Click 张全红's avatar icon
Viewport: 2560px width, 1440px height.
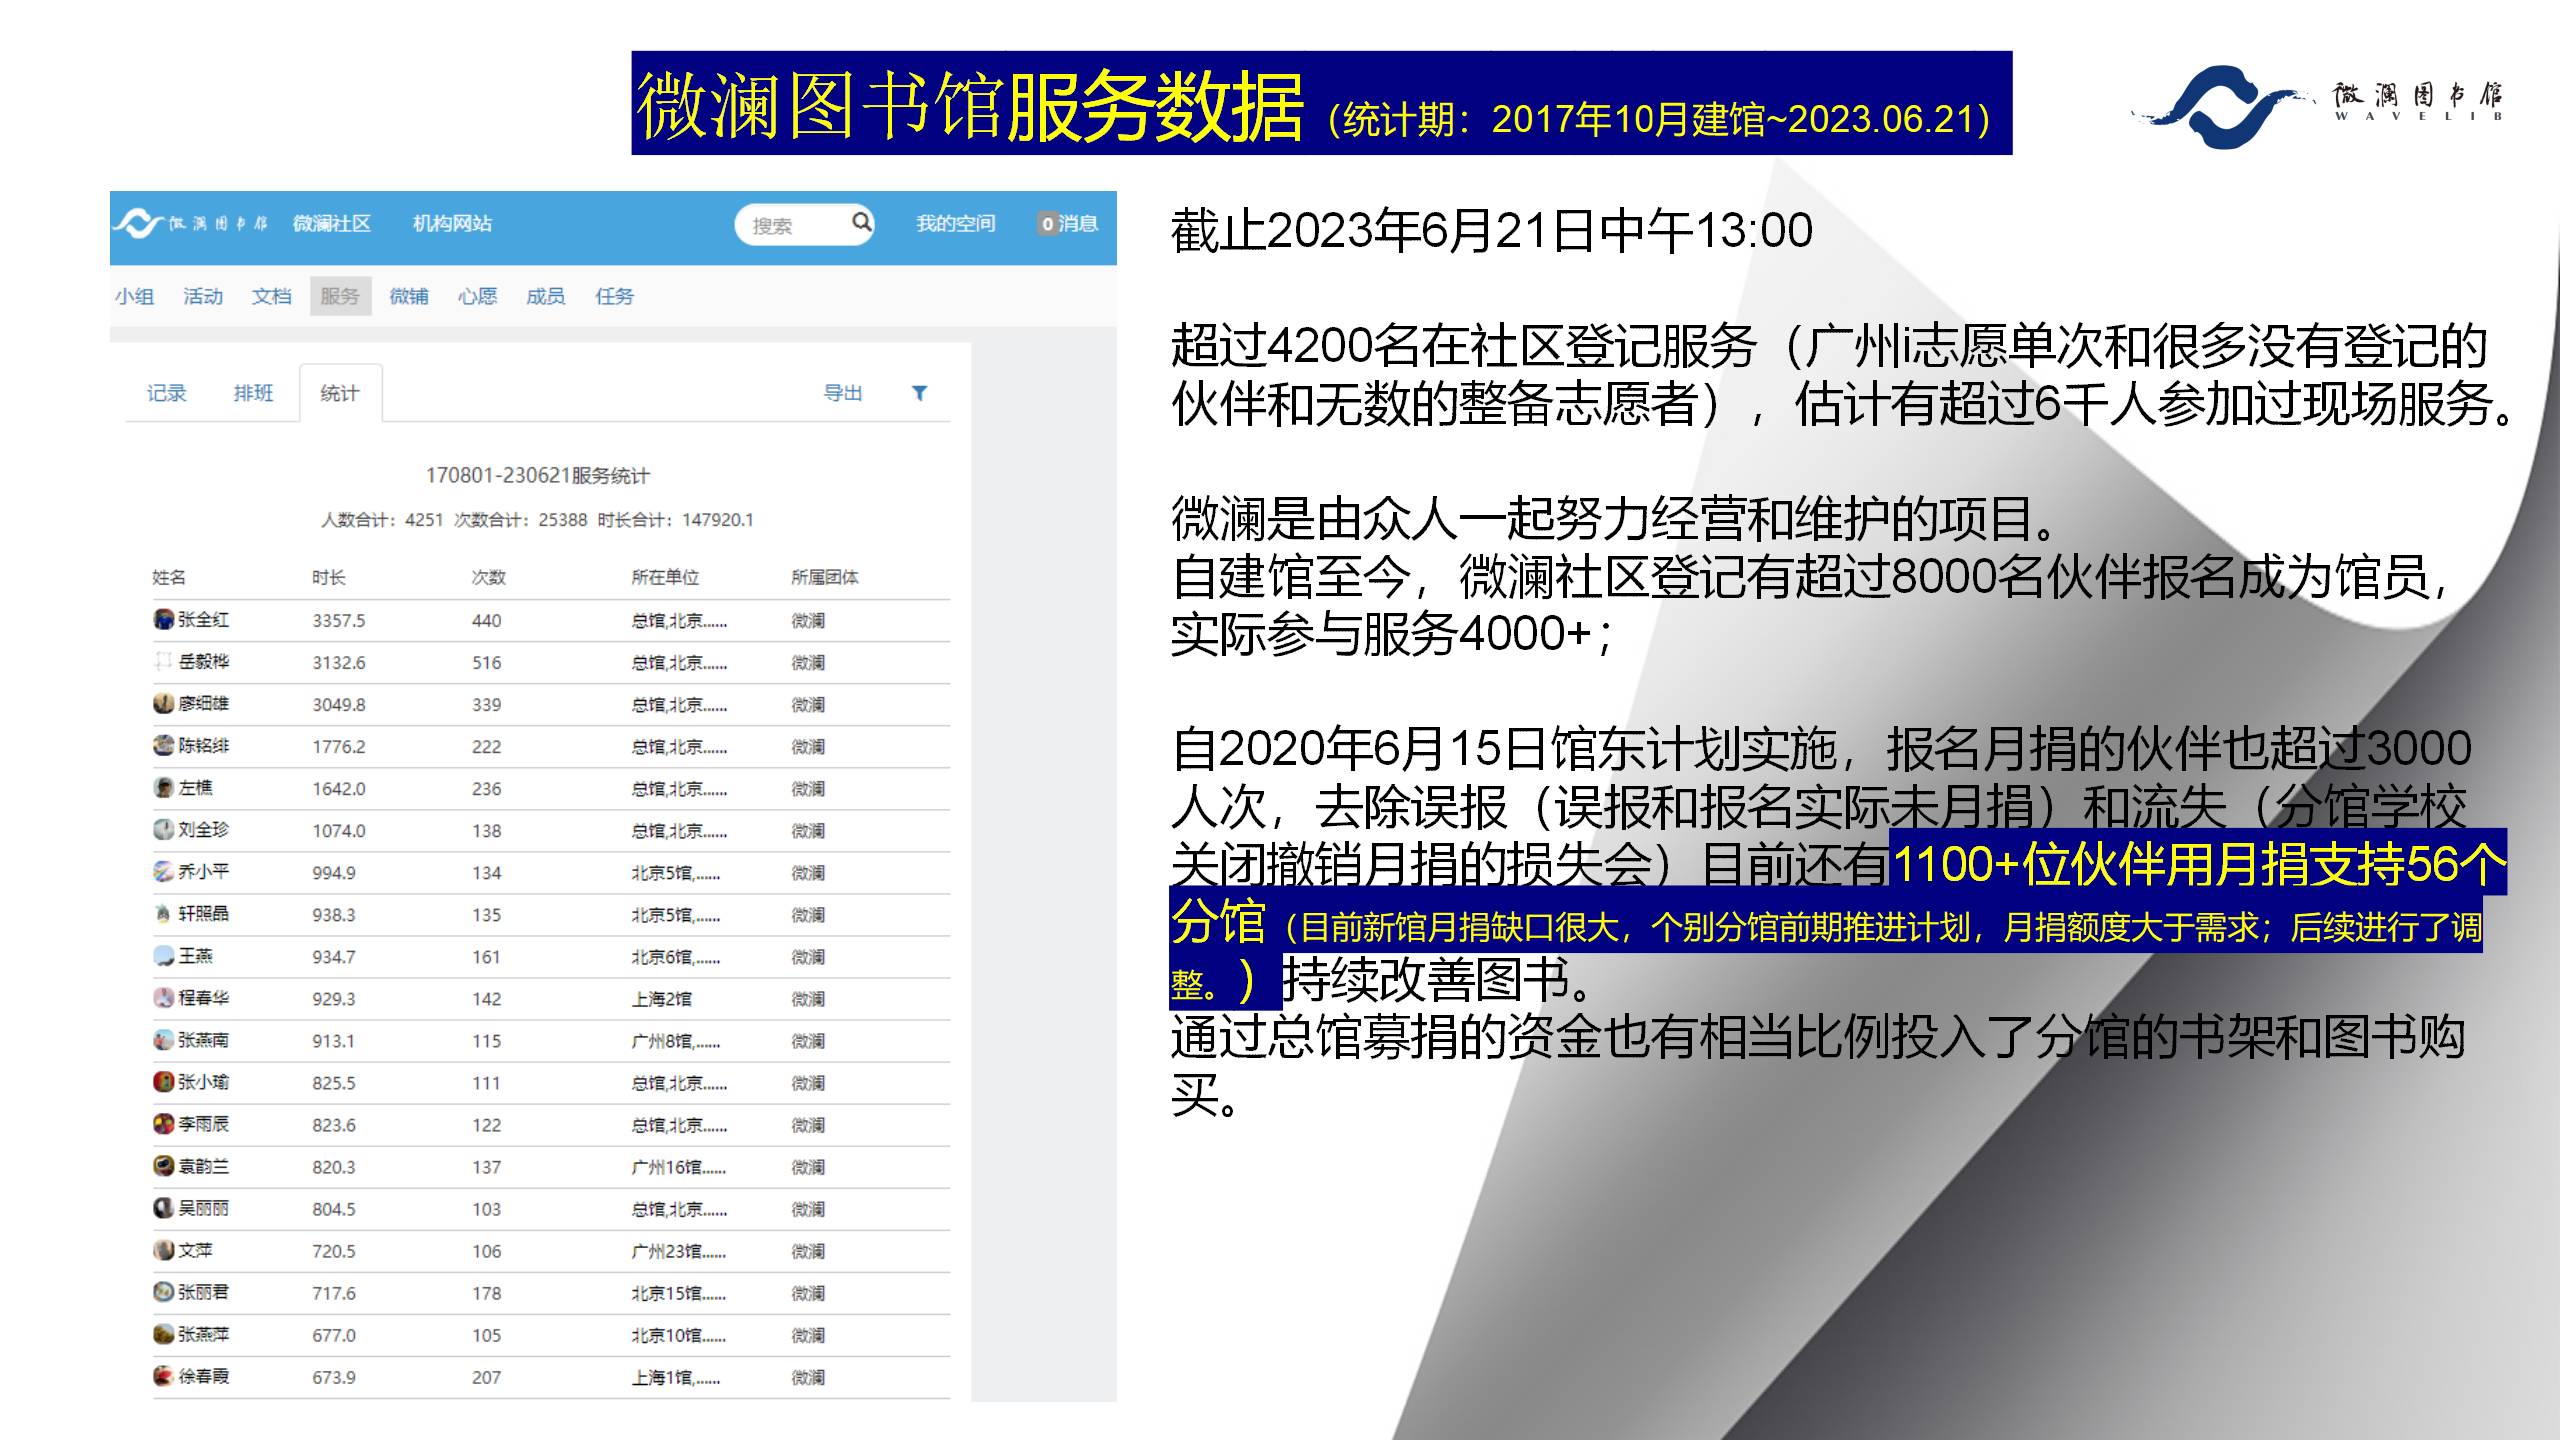coord(163,619)
